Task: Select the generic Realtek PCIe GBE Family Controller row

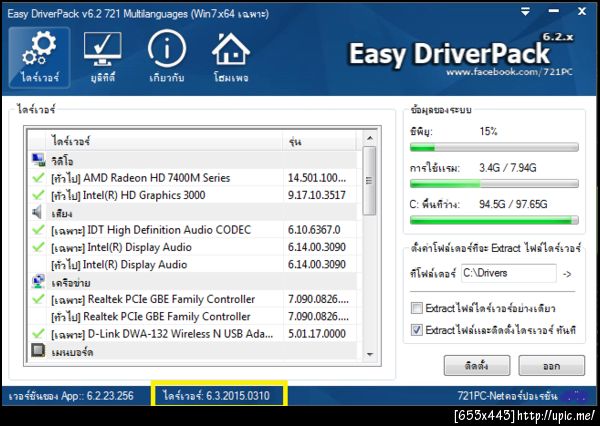Action: (193, 317)
